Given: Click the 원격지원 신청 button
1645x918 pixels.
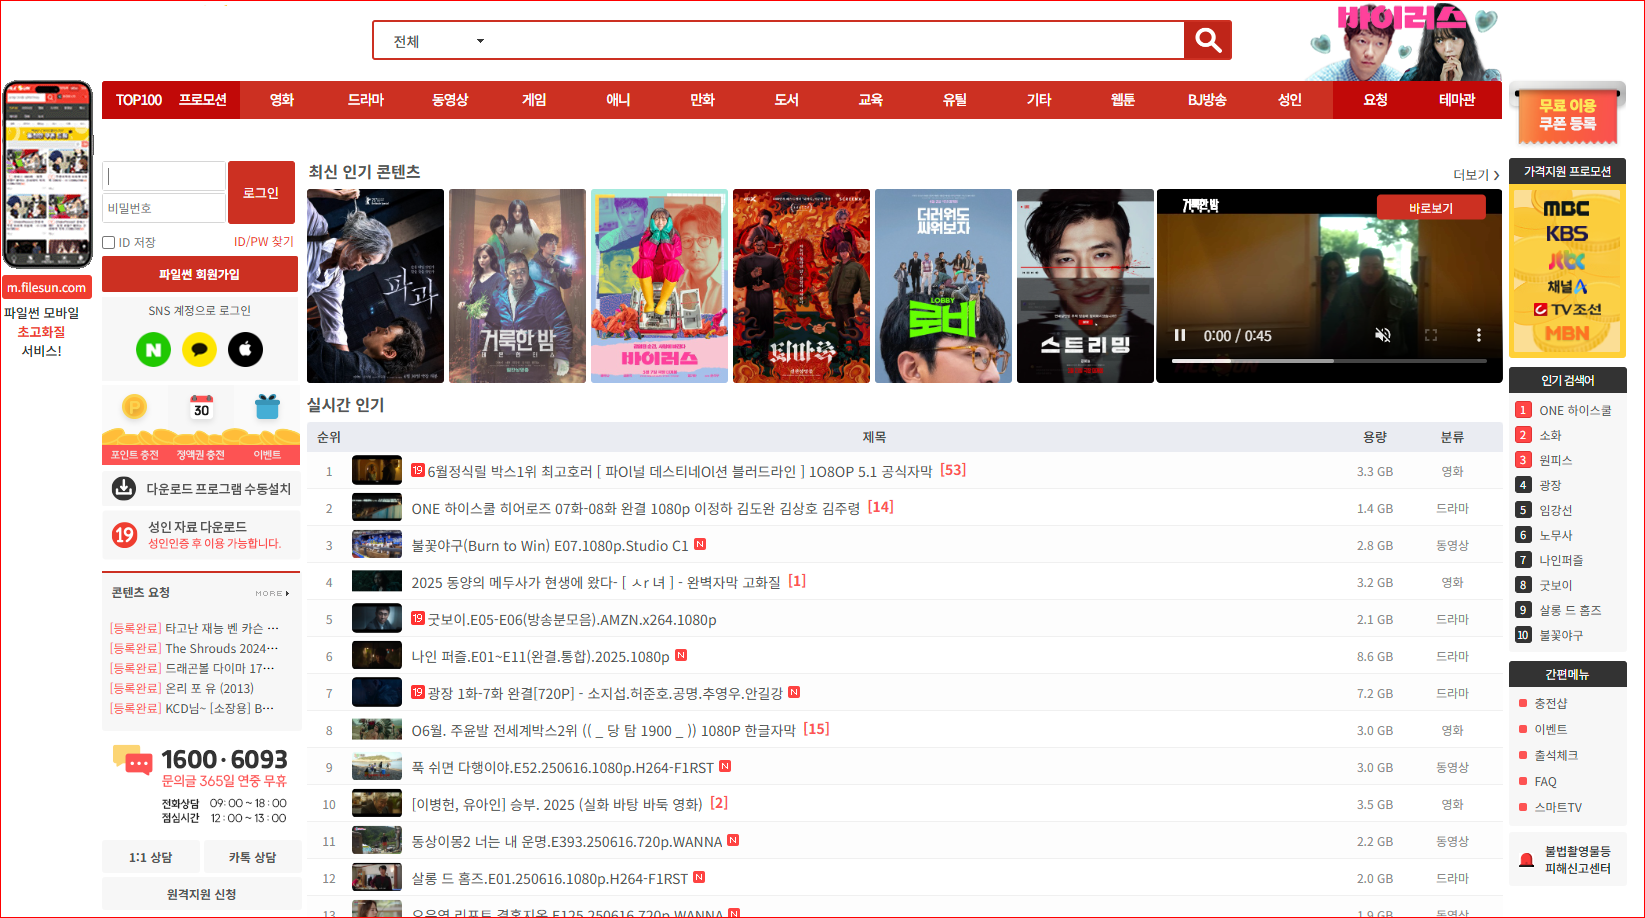Looking at the screenshot, I should click(201, 894).
